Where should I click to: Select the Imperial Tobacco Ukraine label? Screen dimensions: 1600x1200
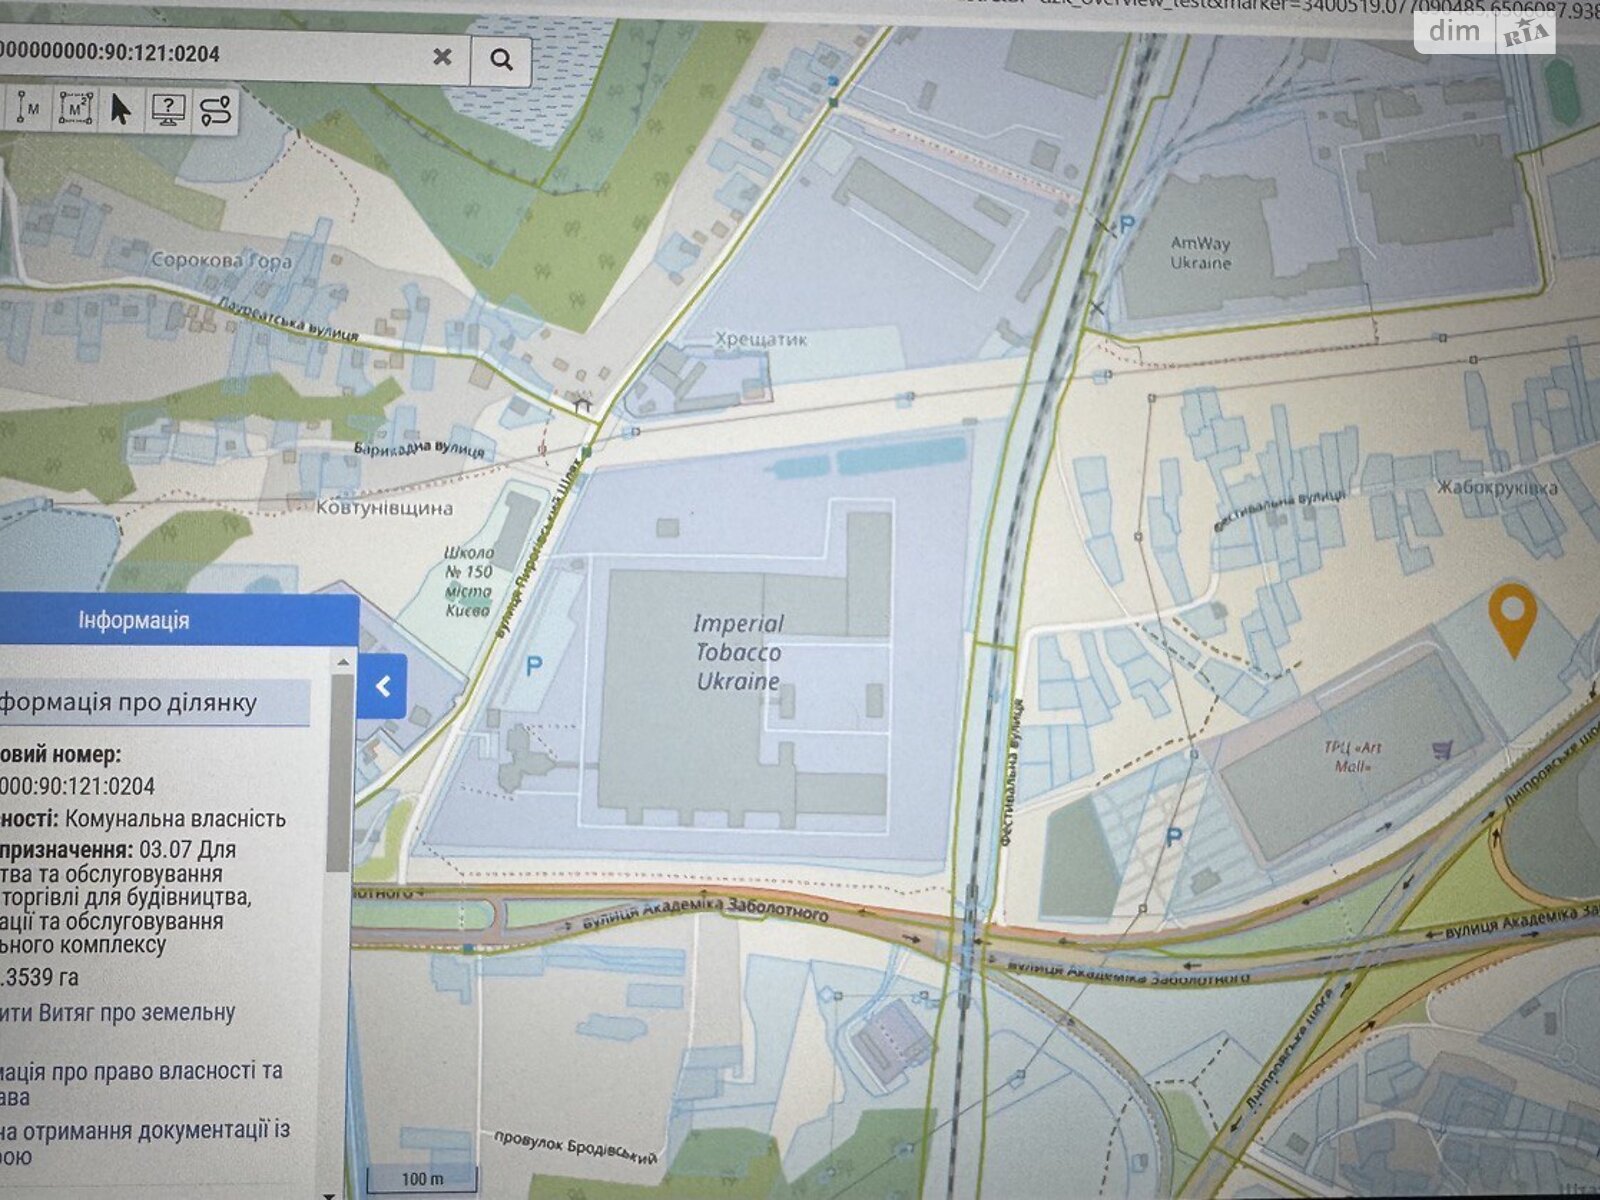point(739,652)
